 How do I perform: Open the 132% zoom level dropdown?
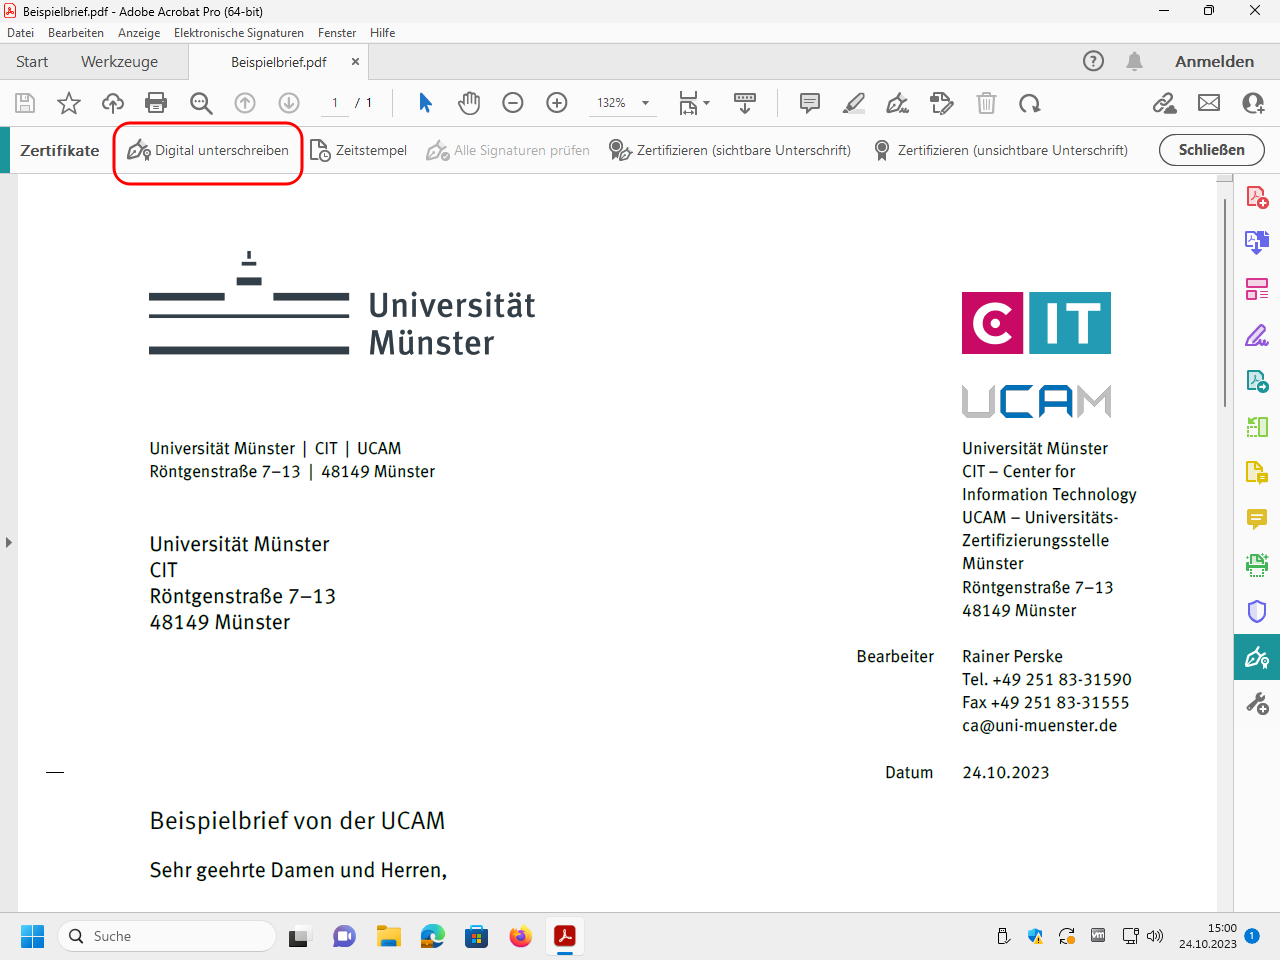pos(645,103)
